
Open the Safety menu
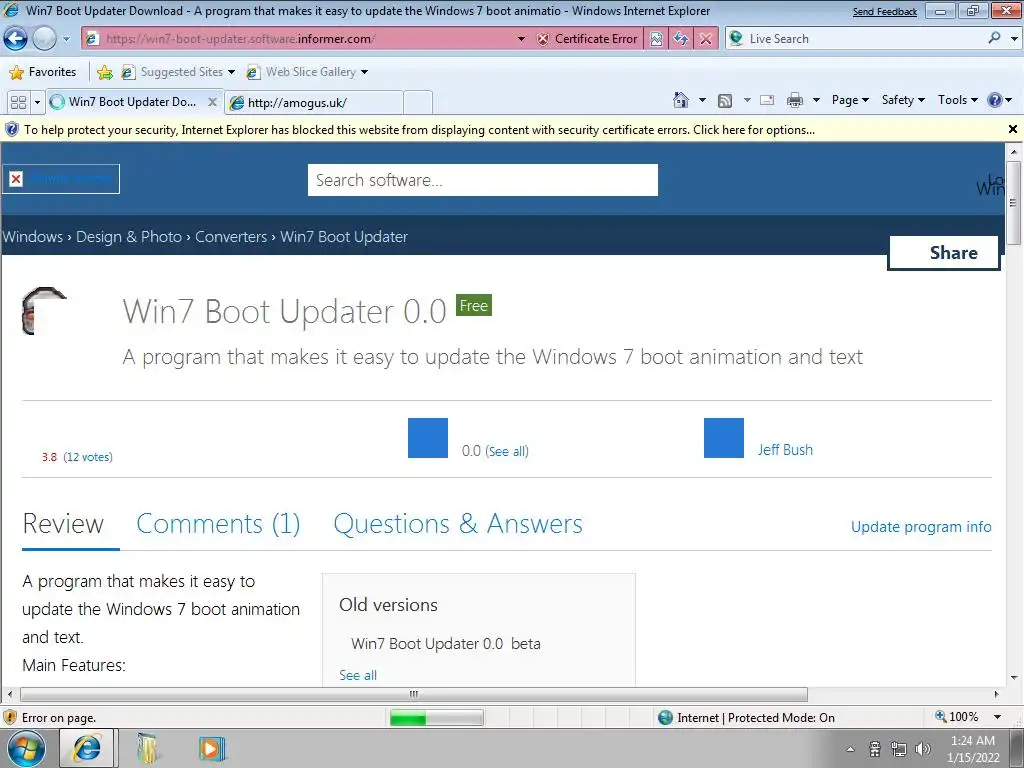coord(903,100)
